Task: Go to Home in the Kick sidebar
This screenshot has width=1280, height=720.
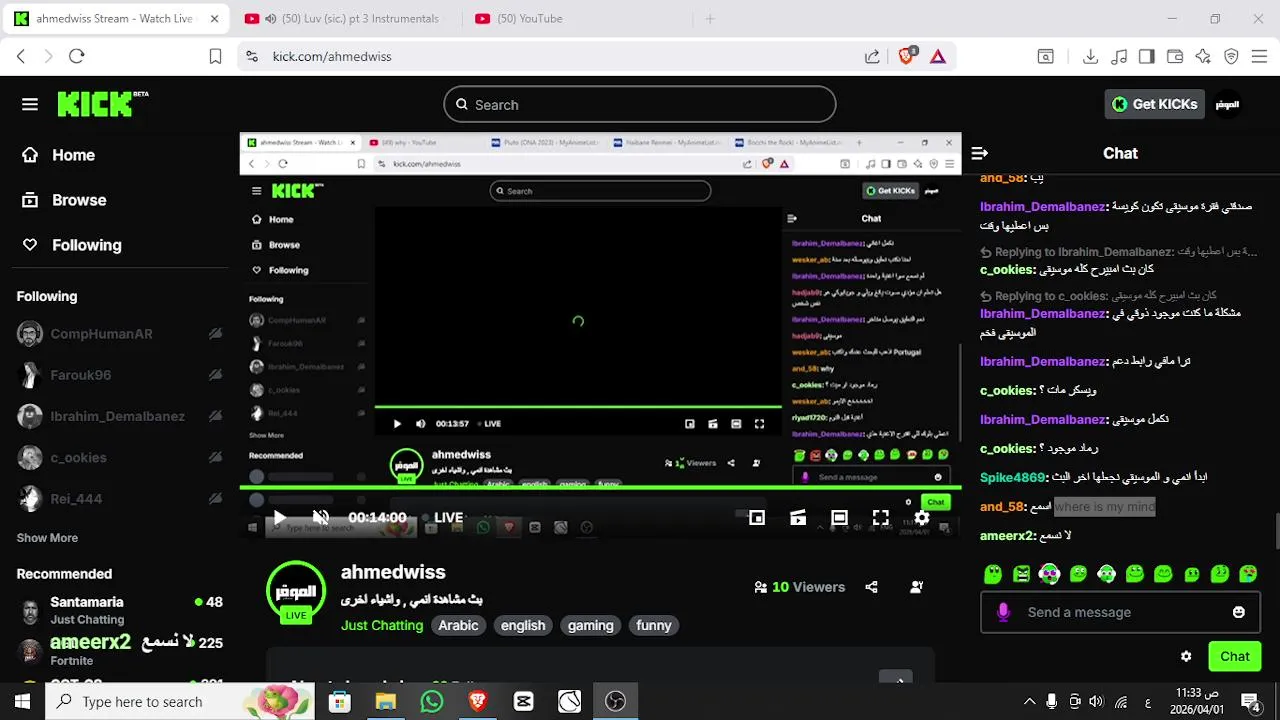Action: click(58, 155)
